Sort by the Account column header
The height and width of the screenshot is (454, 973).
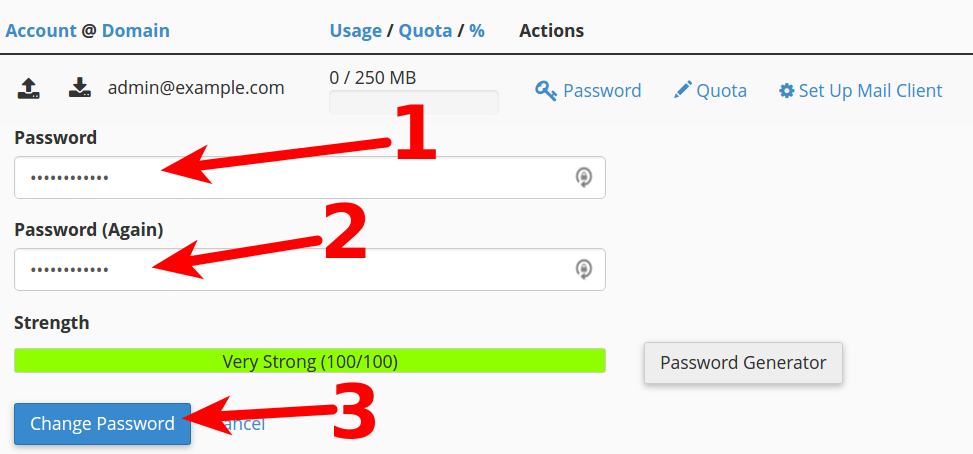[41, 30]
